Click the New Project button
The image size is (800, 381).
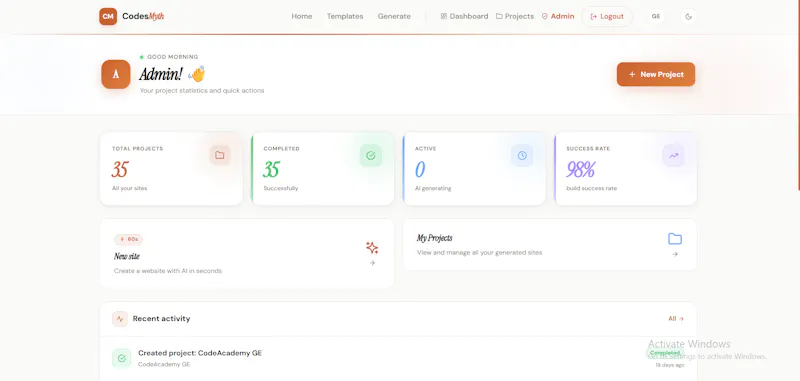point(656,74)
